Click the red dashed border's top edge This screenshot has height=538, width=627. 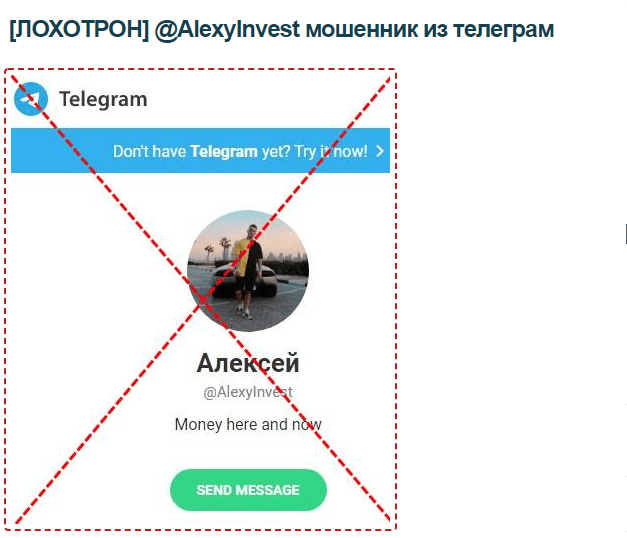pos(200,70)
